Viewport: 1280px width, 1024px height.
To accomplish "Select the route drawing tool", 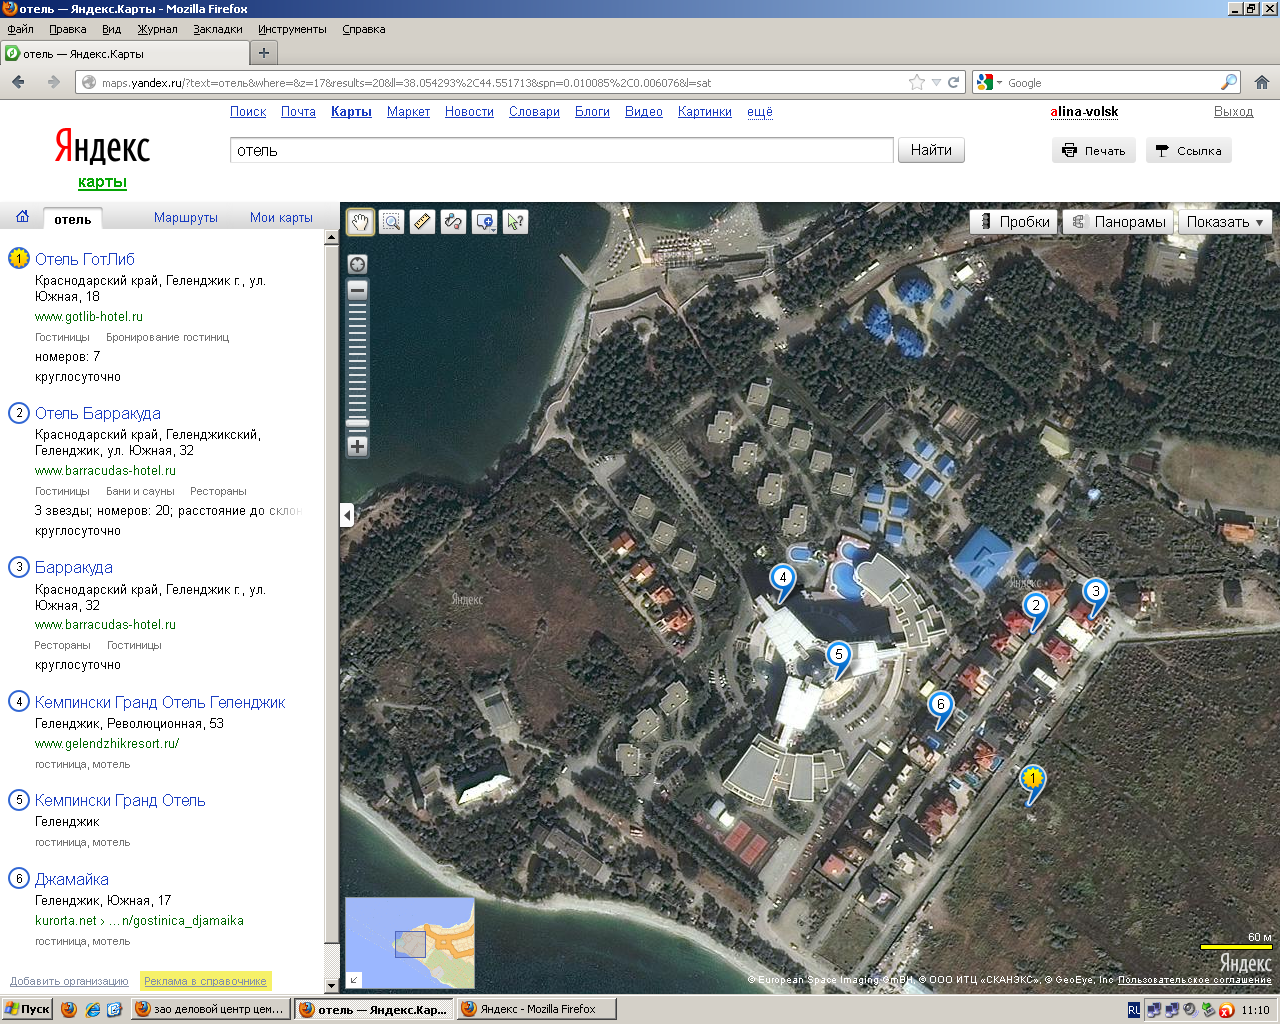I will point(454,222).
